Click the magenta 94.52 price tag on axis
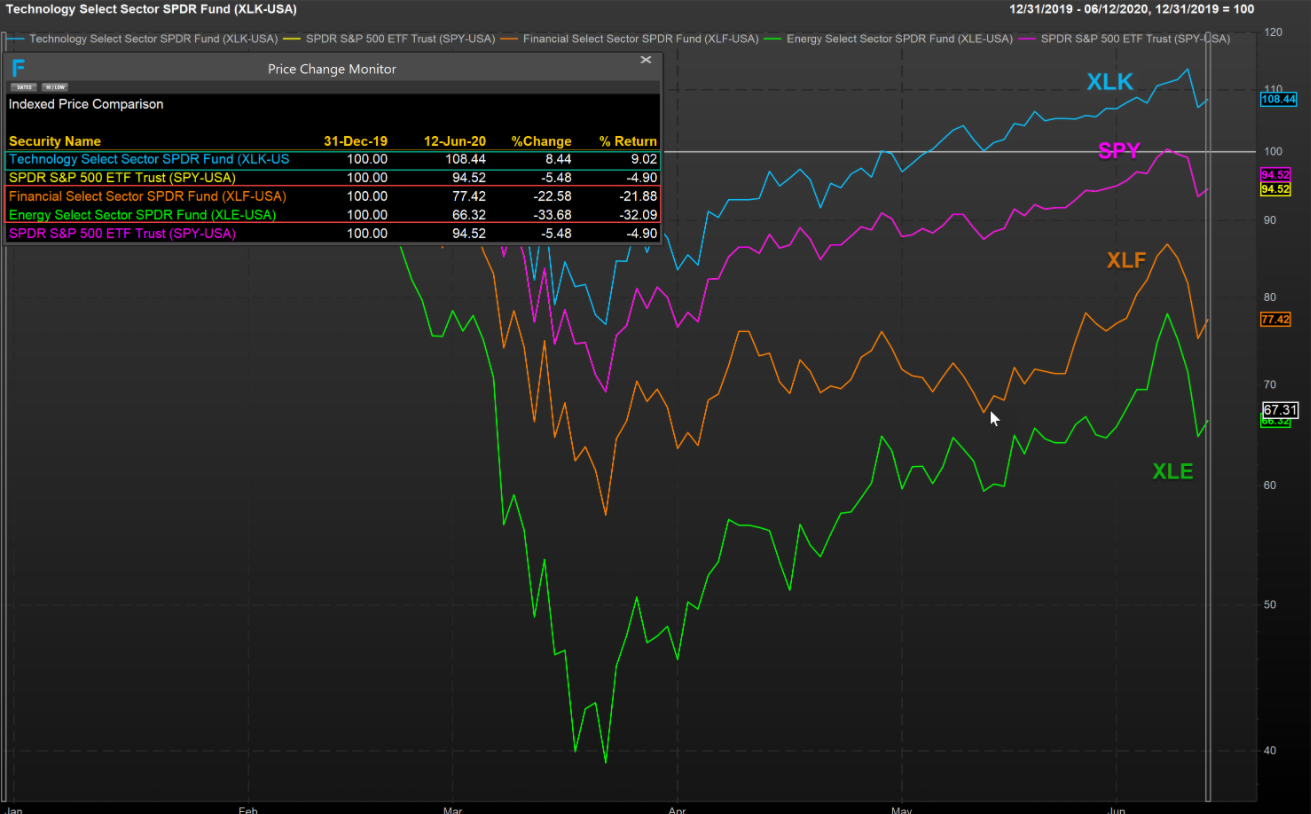Screen dimensions: 1311x814 1276,174
